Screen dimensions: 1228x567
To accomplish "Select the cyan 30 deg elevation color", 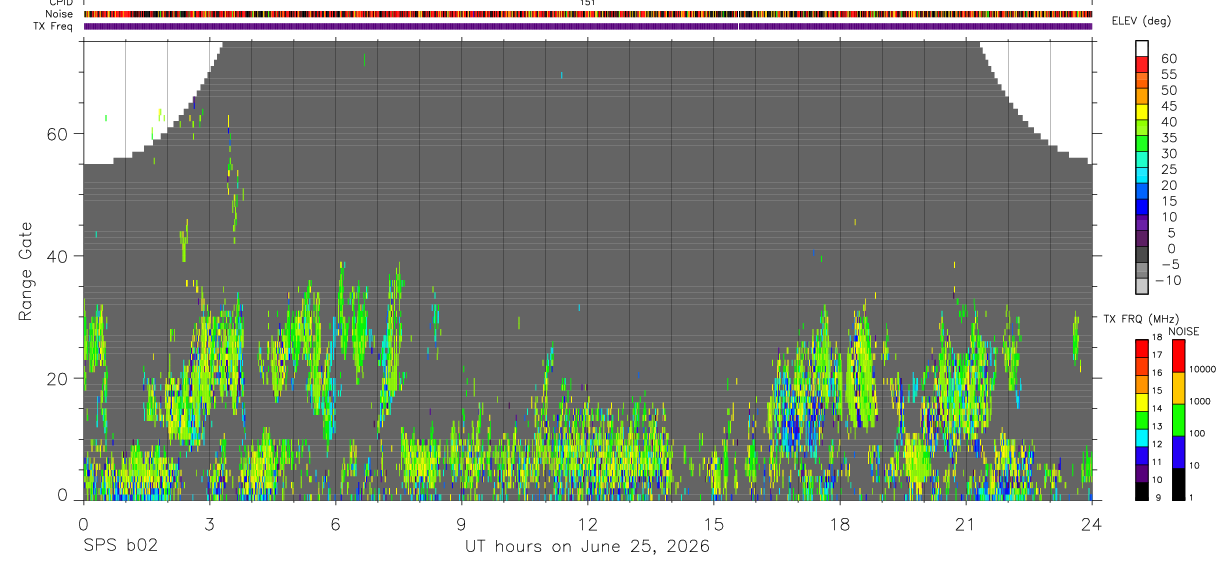I will coord(1141,160).
